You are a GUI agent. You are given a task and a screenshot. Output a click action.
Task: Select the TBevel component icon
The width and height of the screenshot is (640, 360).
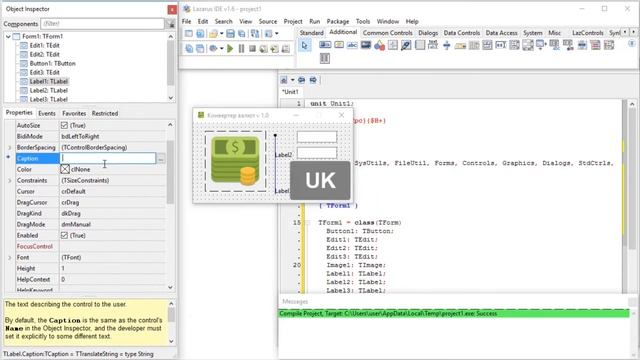(x=393, y=45)
